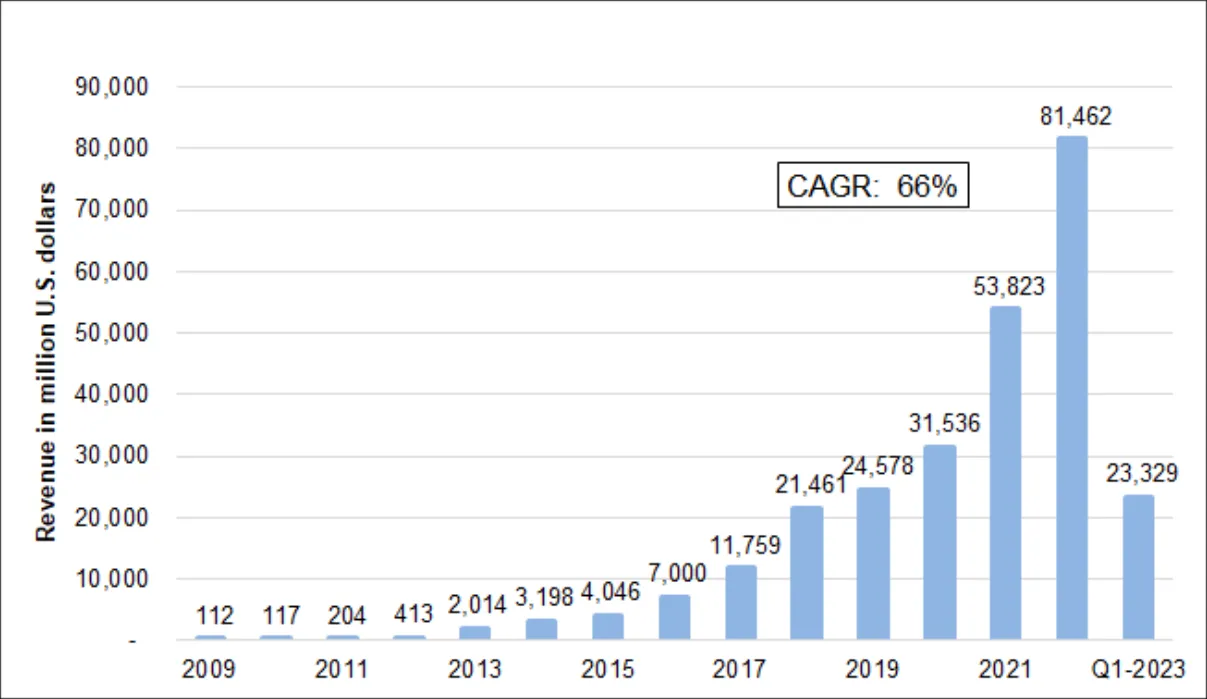
Task: Click the 2013 x-axis label
Action: (x=477, y=668)
